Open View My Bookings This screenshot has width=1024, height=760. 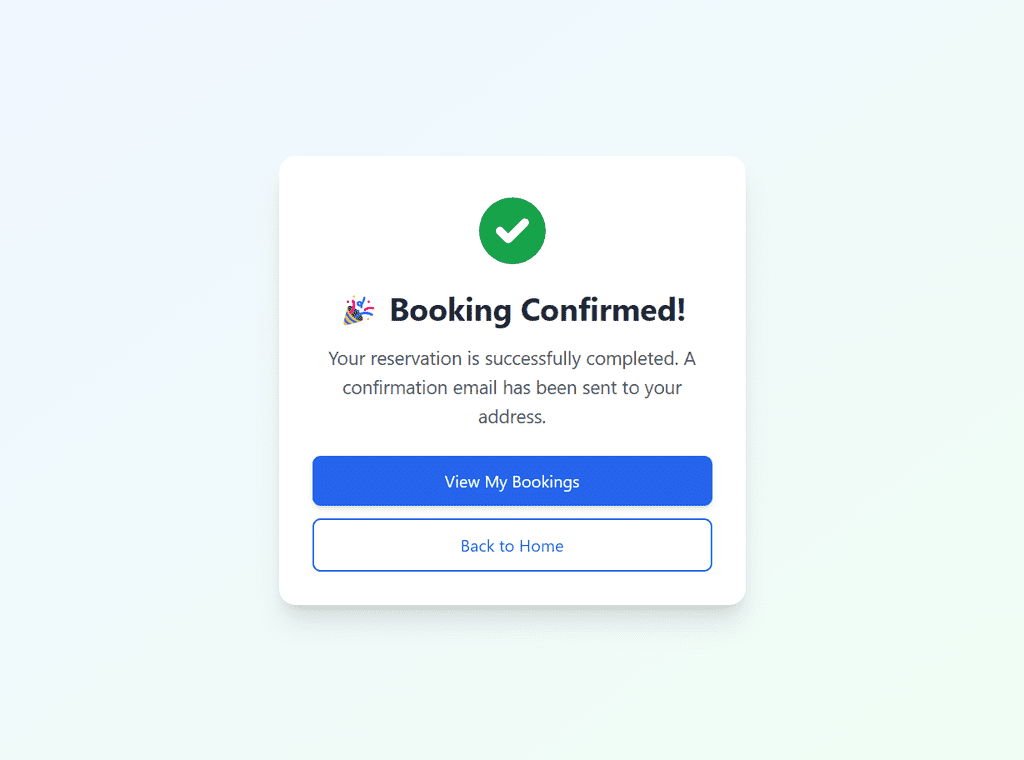tap(512, 481)
